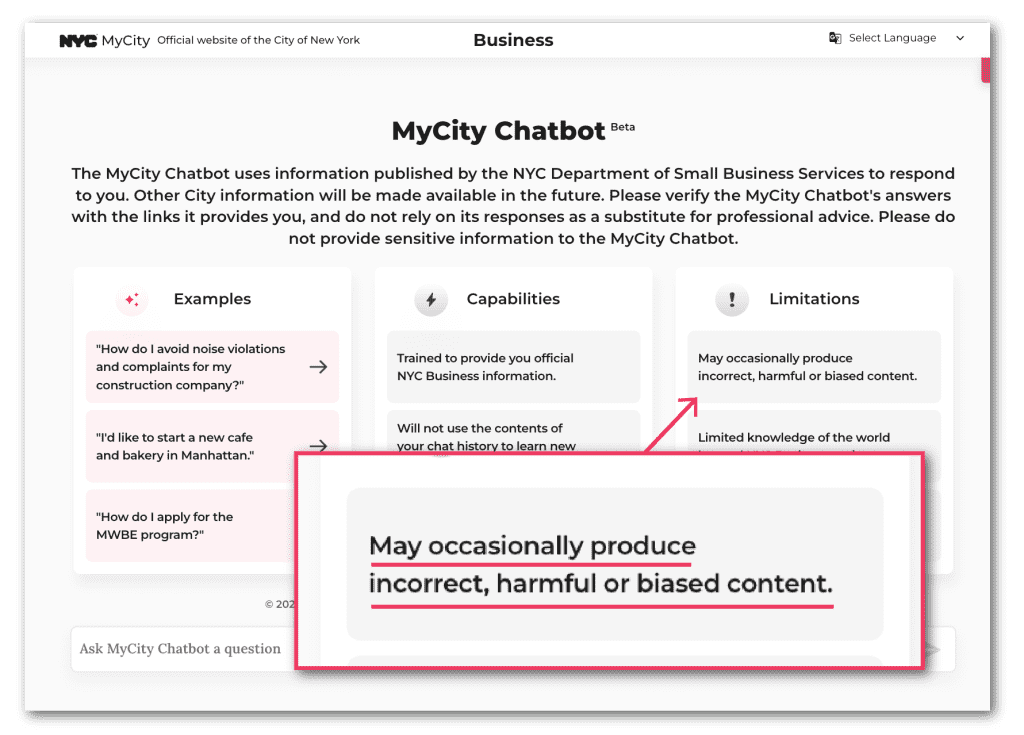The width and height of the screenshot is (1024, 735).
Task: Click the lightning bolt Capabilities icon
Action: (432, 299)
